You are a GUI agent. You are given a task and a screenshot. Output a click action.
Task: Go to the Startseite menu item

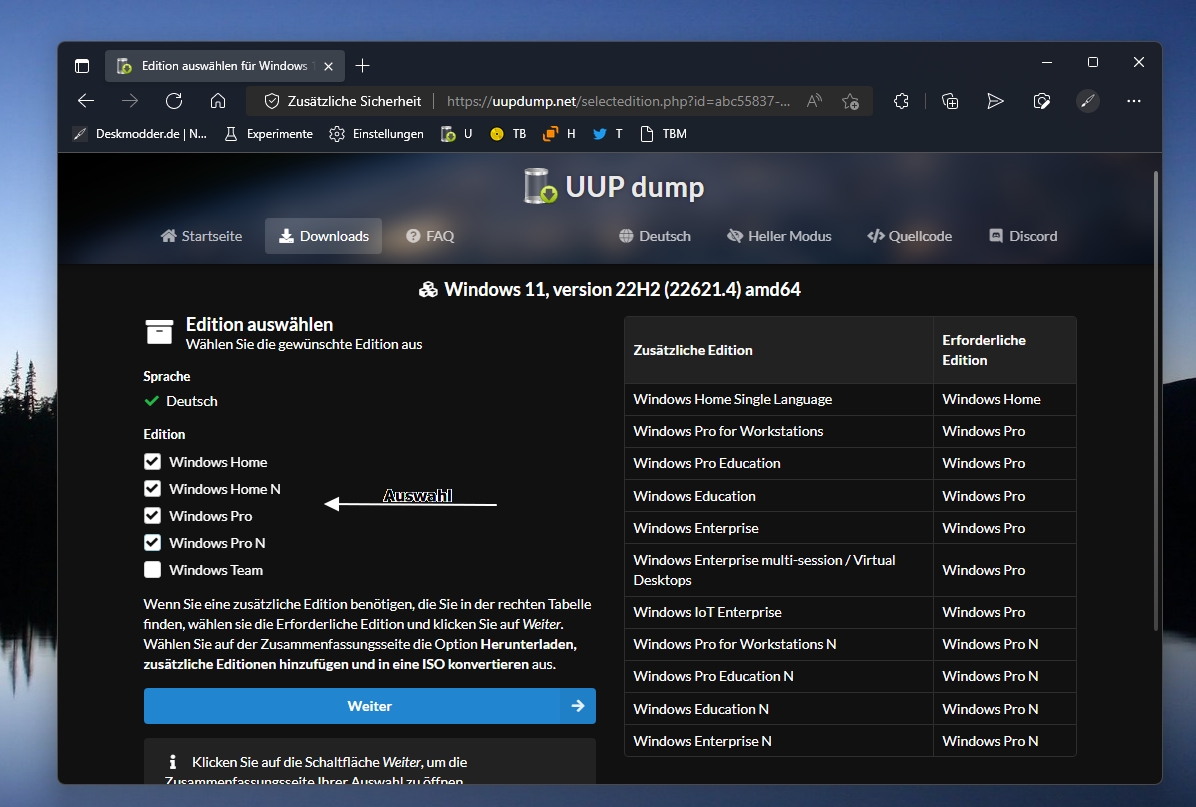201,236
